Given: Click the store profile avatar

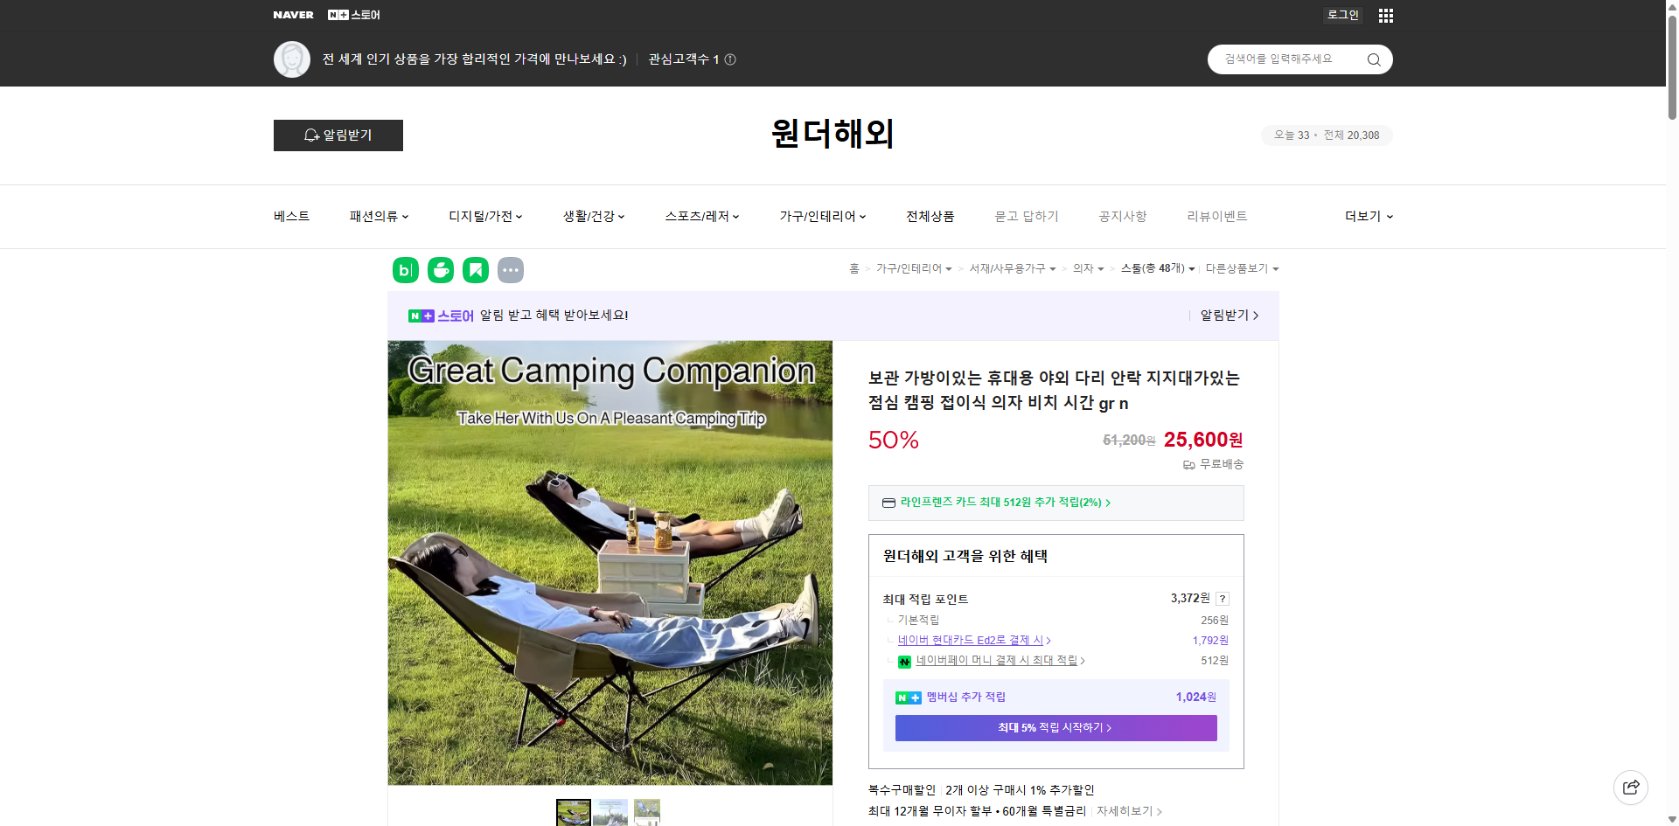Looking at the screenshot, I should click(292, 59).
